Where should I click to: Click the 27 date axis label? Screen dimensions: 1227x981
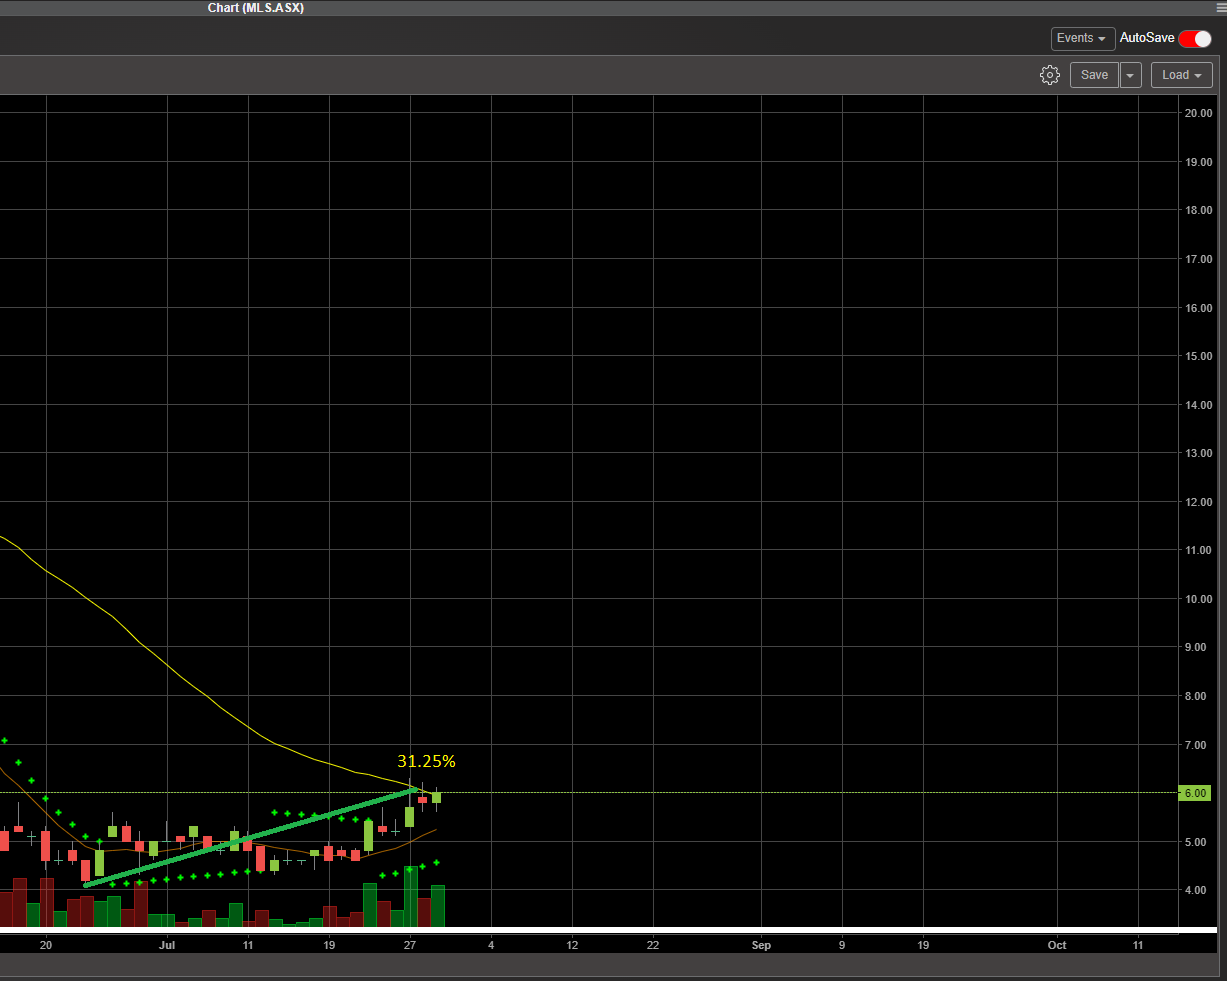[410, 945]
